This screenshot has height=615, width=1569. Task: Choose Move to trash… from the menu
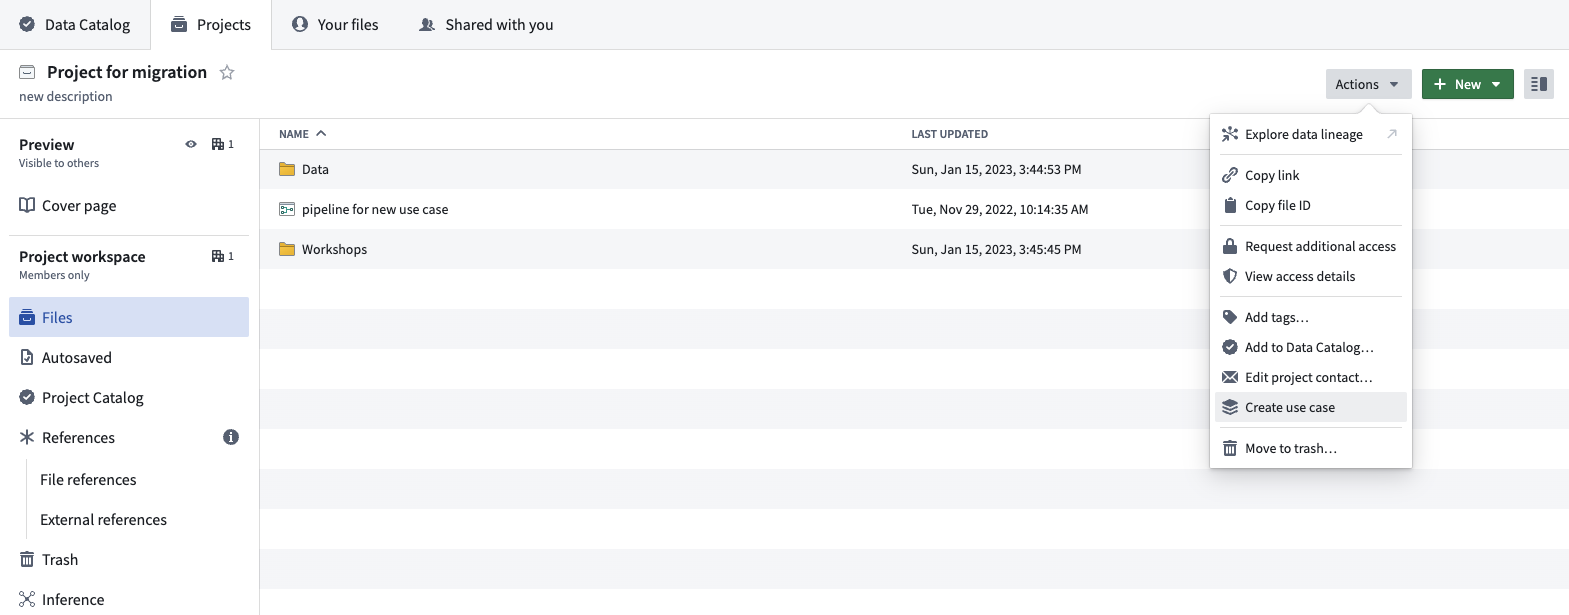(x=1310, y=448)
